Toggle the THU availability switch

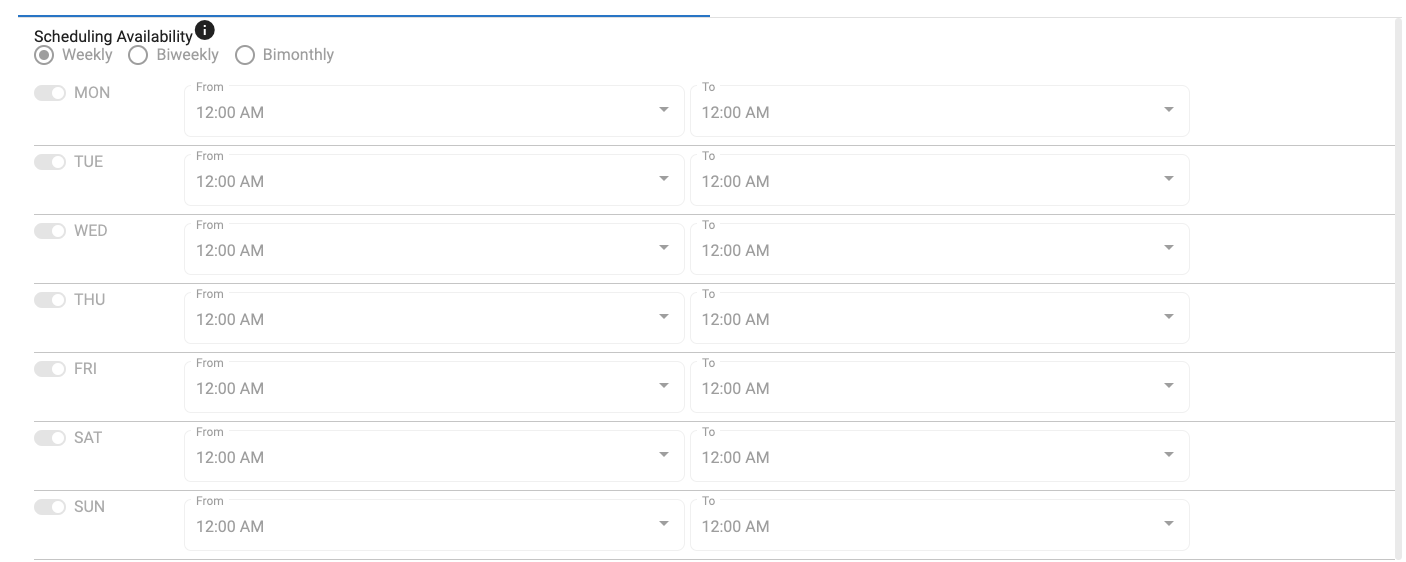tap(49, 300)
